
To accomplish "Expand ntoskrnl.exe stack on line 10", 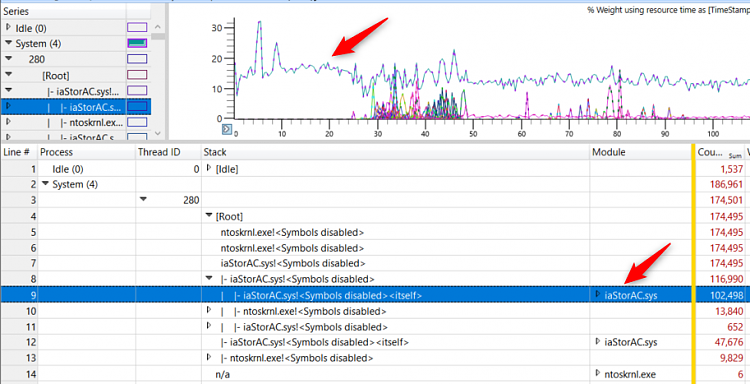I will (209, 311).
